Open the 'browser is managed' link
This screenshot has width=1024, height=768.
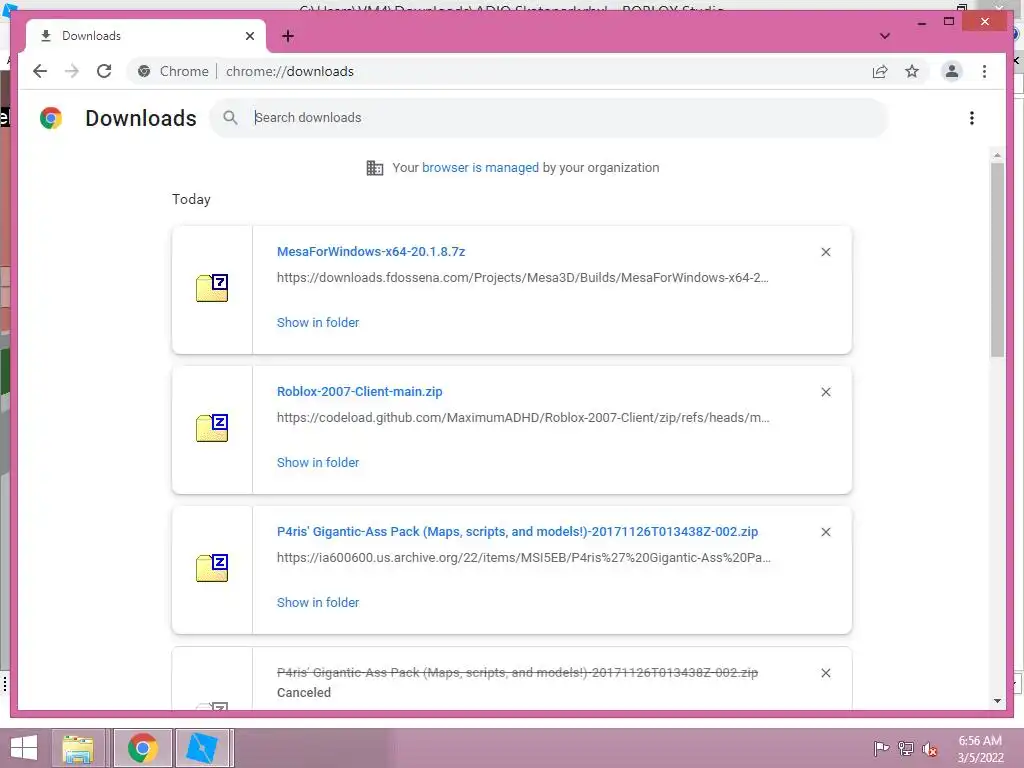coord(480,168)
